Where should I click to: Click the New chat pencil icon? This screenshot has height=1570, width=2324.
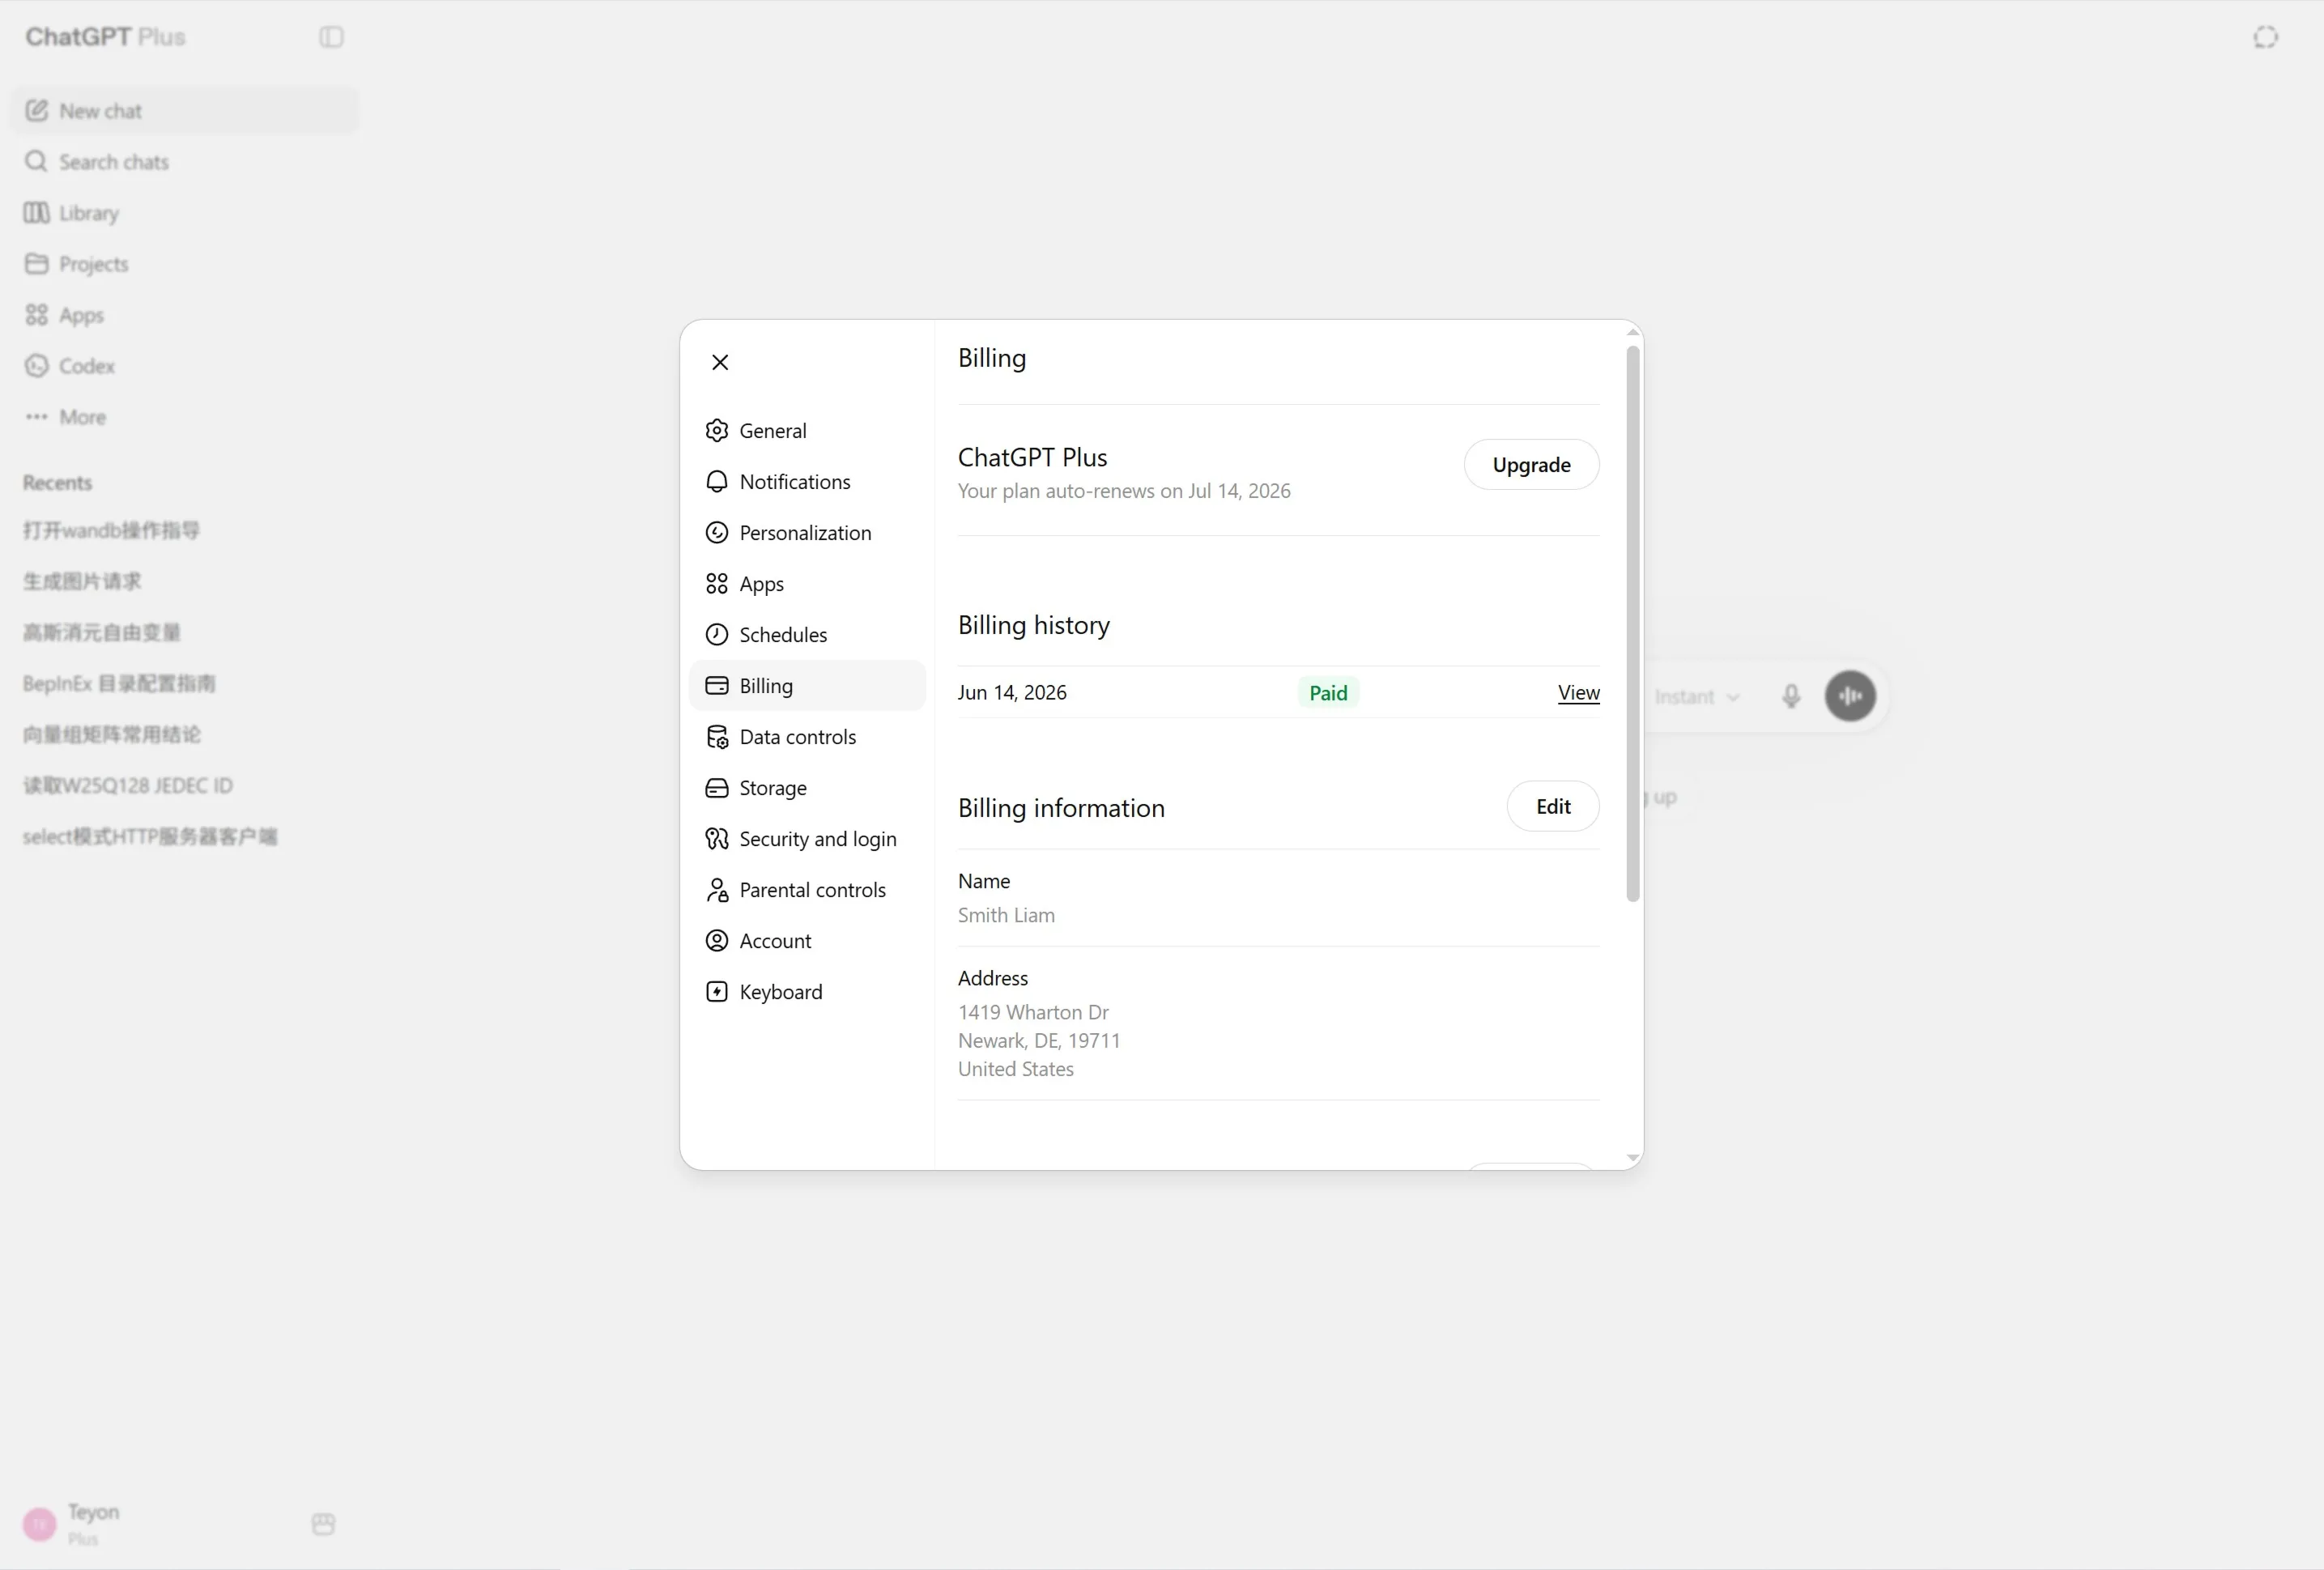point(37,111)
